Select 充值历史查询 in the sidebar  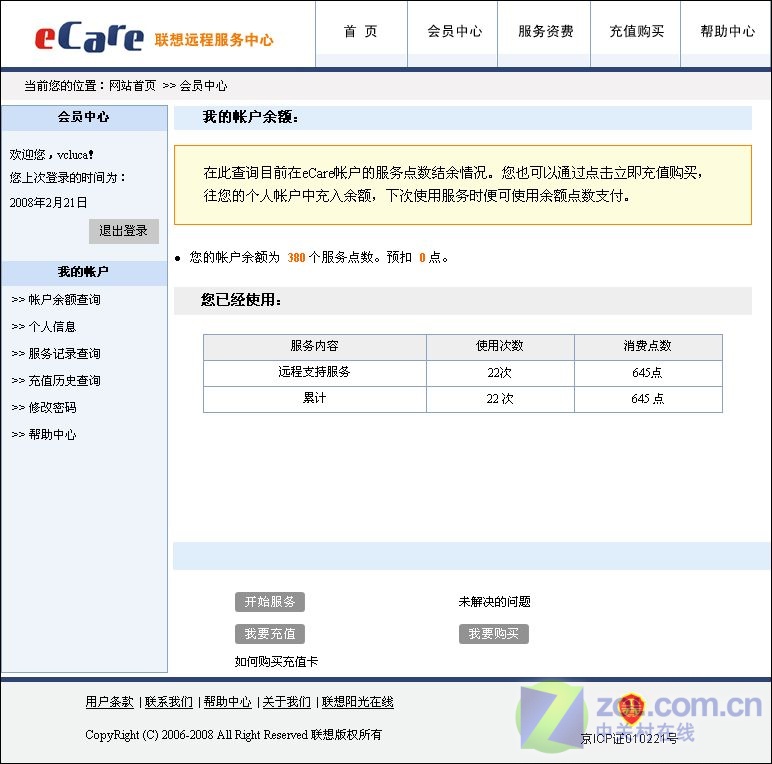tap(64, 381)
